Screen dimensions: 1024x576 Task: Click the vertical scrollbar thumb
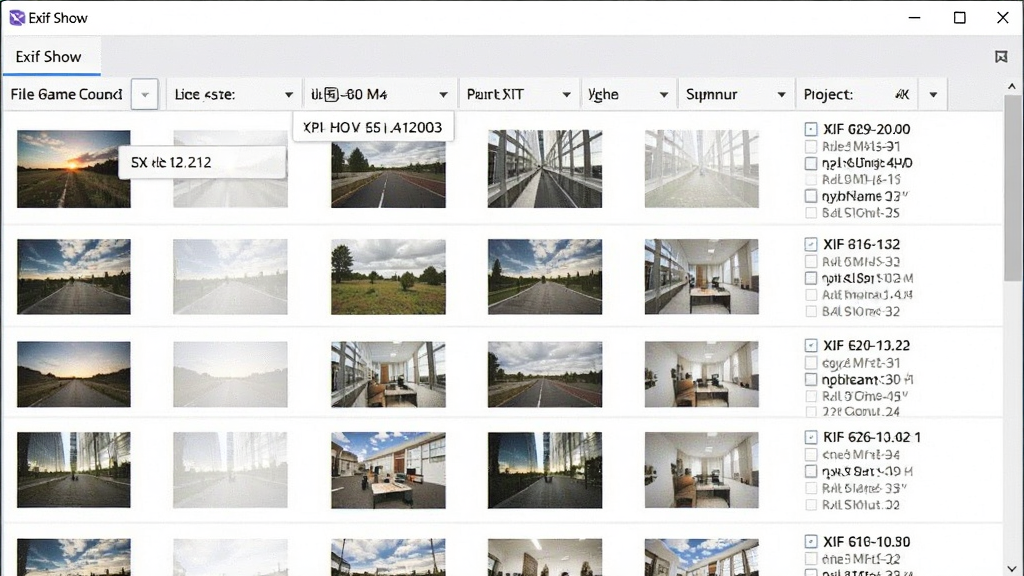(1012, 188)
